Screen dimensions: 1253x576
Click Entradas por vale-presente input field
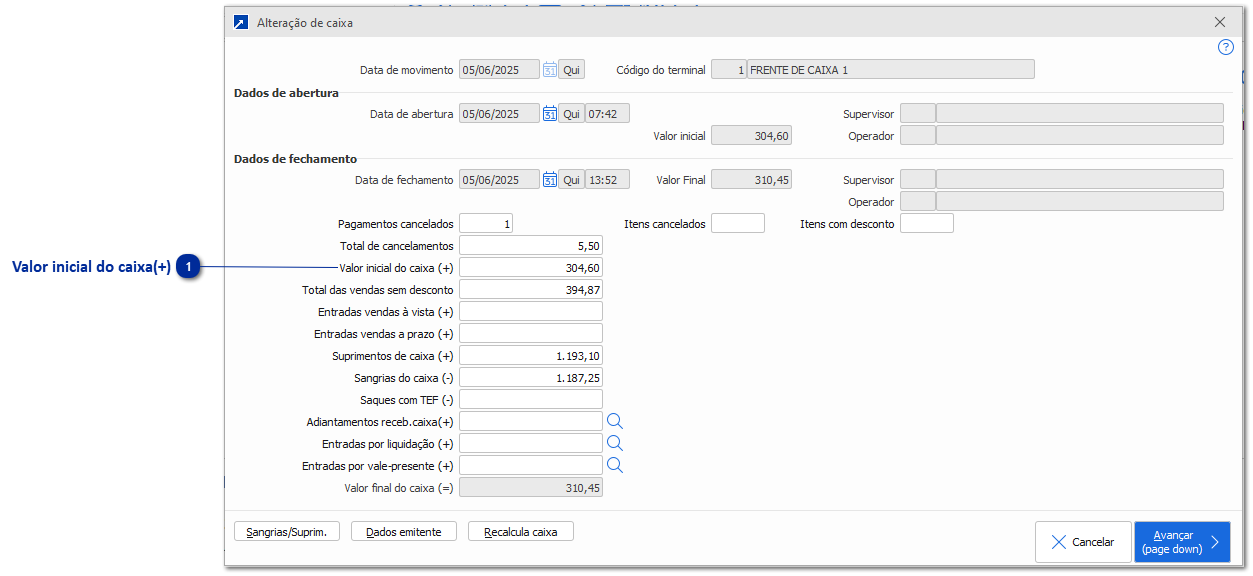tap(531, 466)
